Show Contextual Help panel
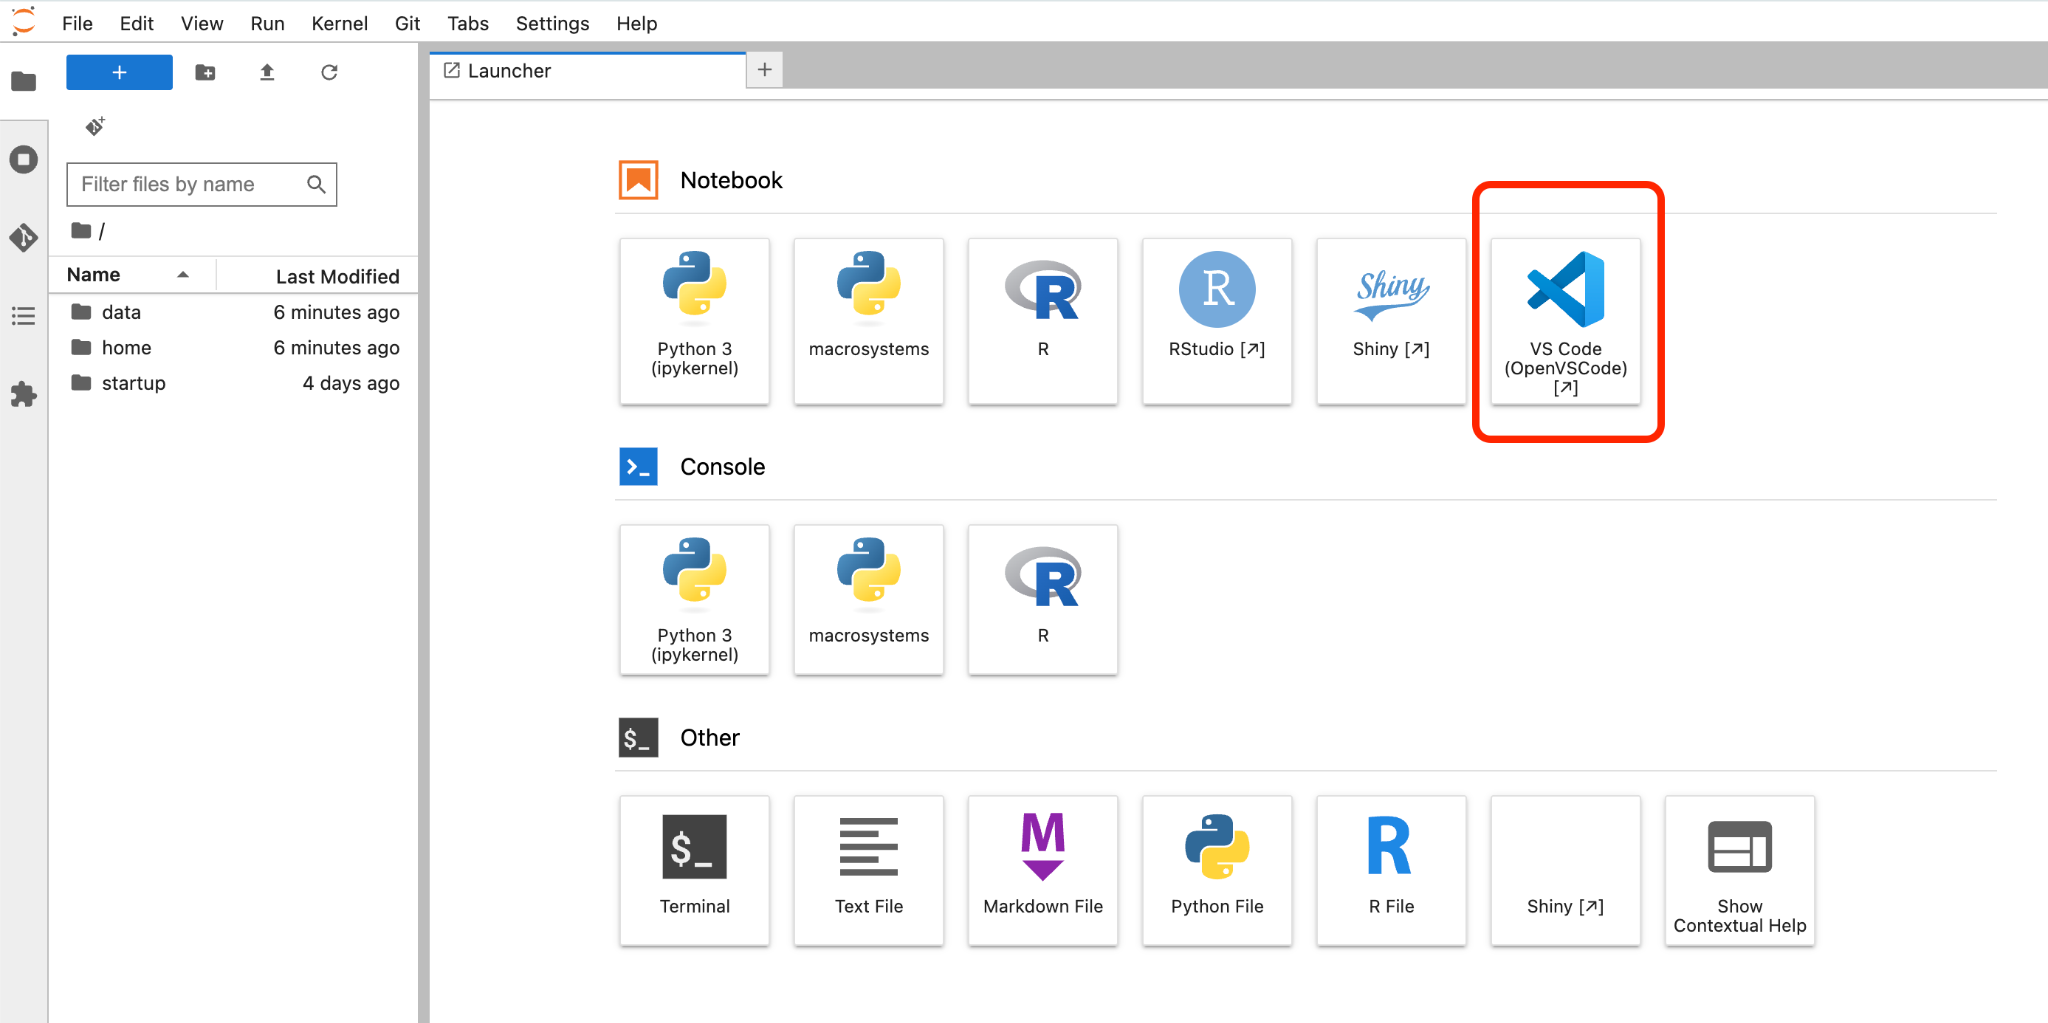 point(1740,871)
